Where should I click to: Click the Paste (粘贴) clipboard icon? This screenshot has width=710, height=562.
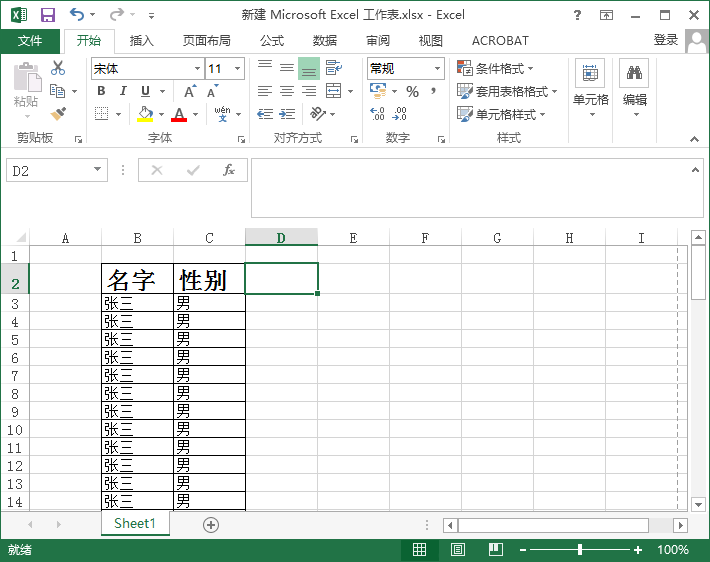point(26,78)
